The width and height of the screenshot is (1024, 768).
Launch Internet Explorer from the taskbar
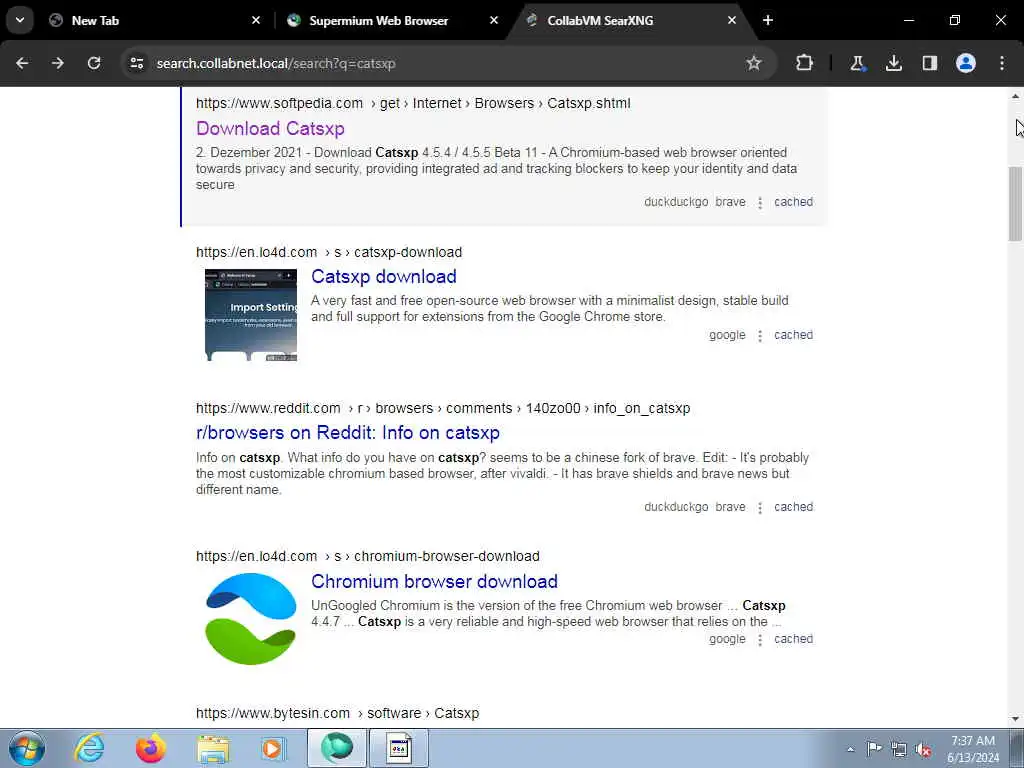pyautogui.click(x=89, y=748)
